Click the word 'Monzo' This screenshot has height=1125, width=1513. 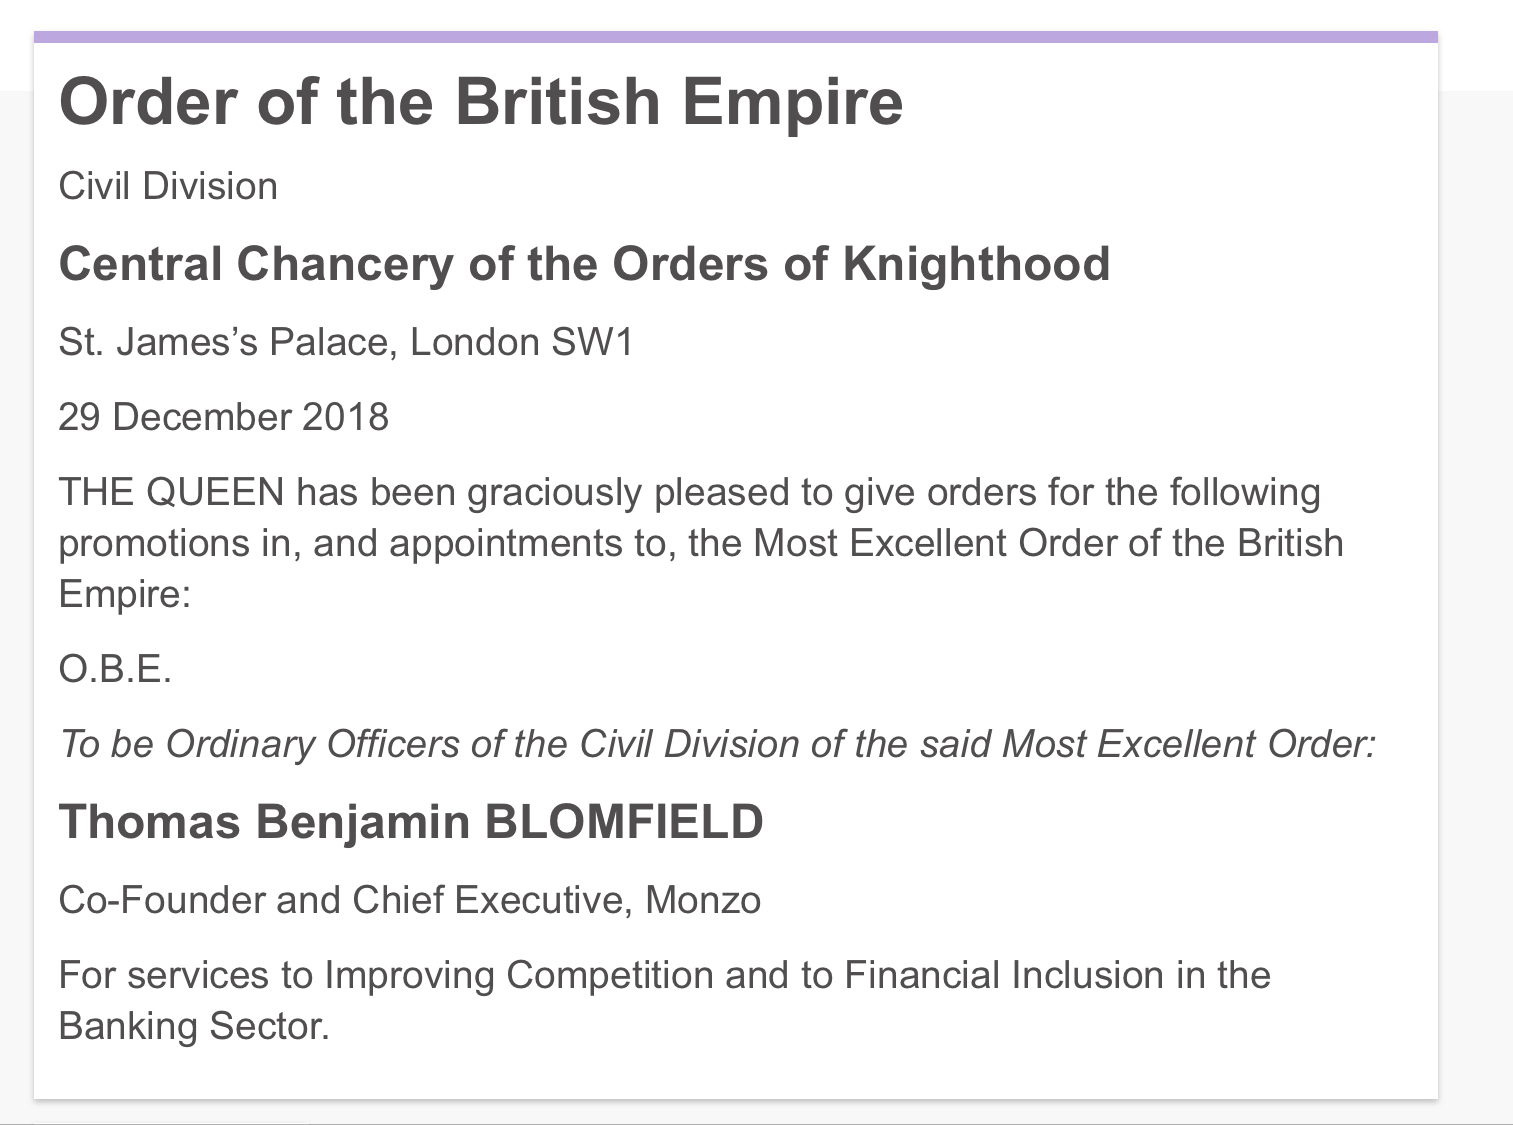coord(703,900)
